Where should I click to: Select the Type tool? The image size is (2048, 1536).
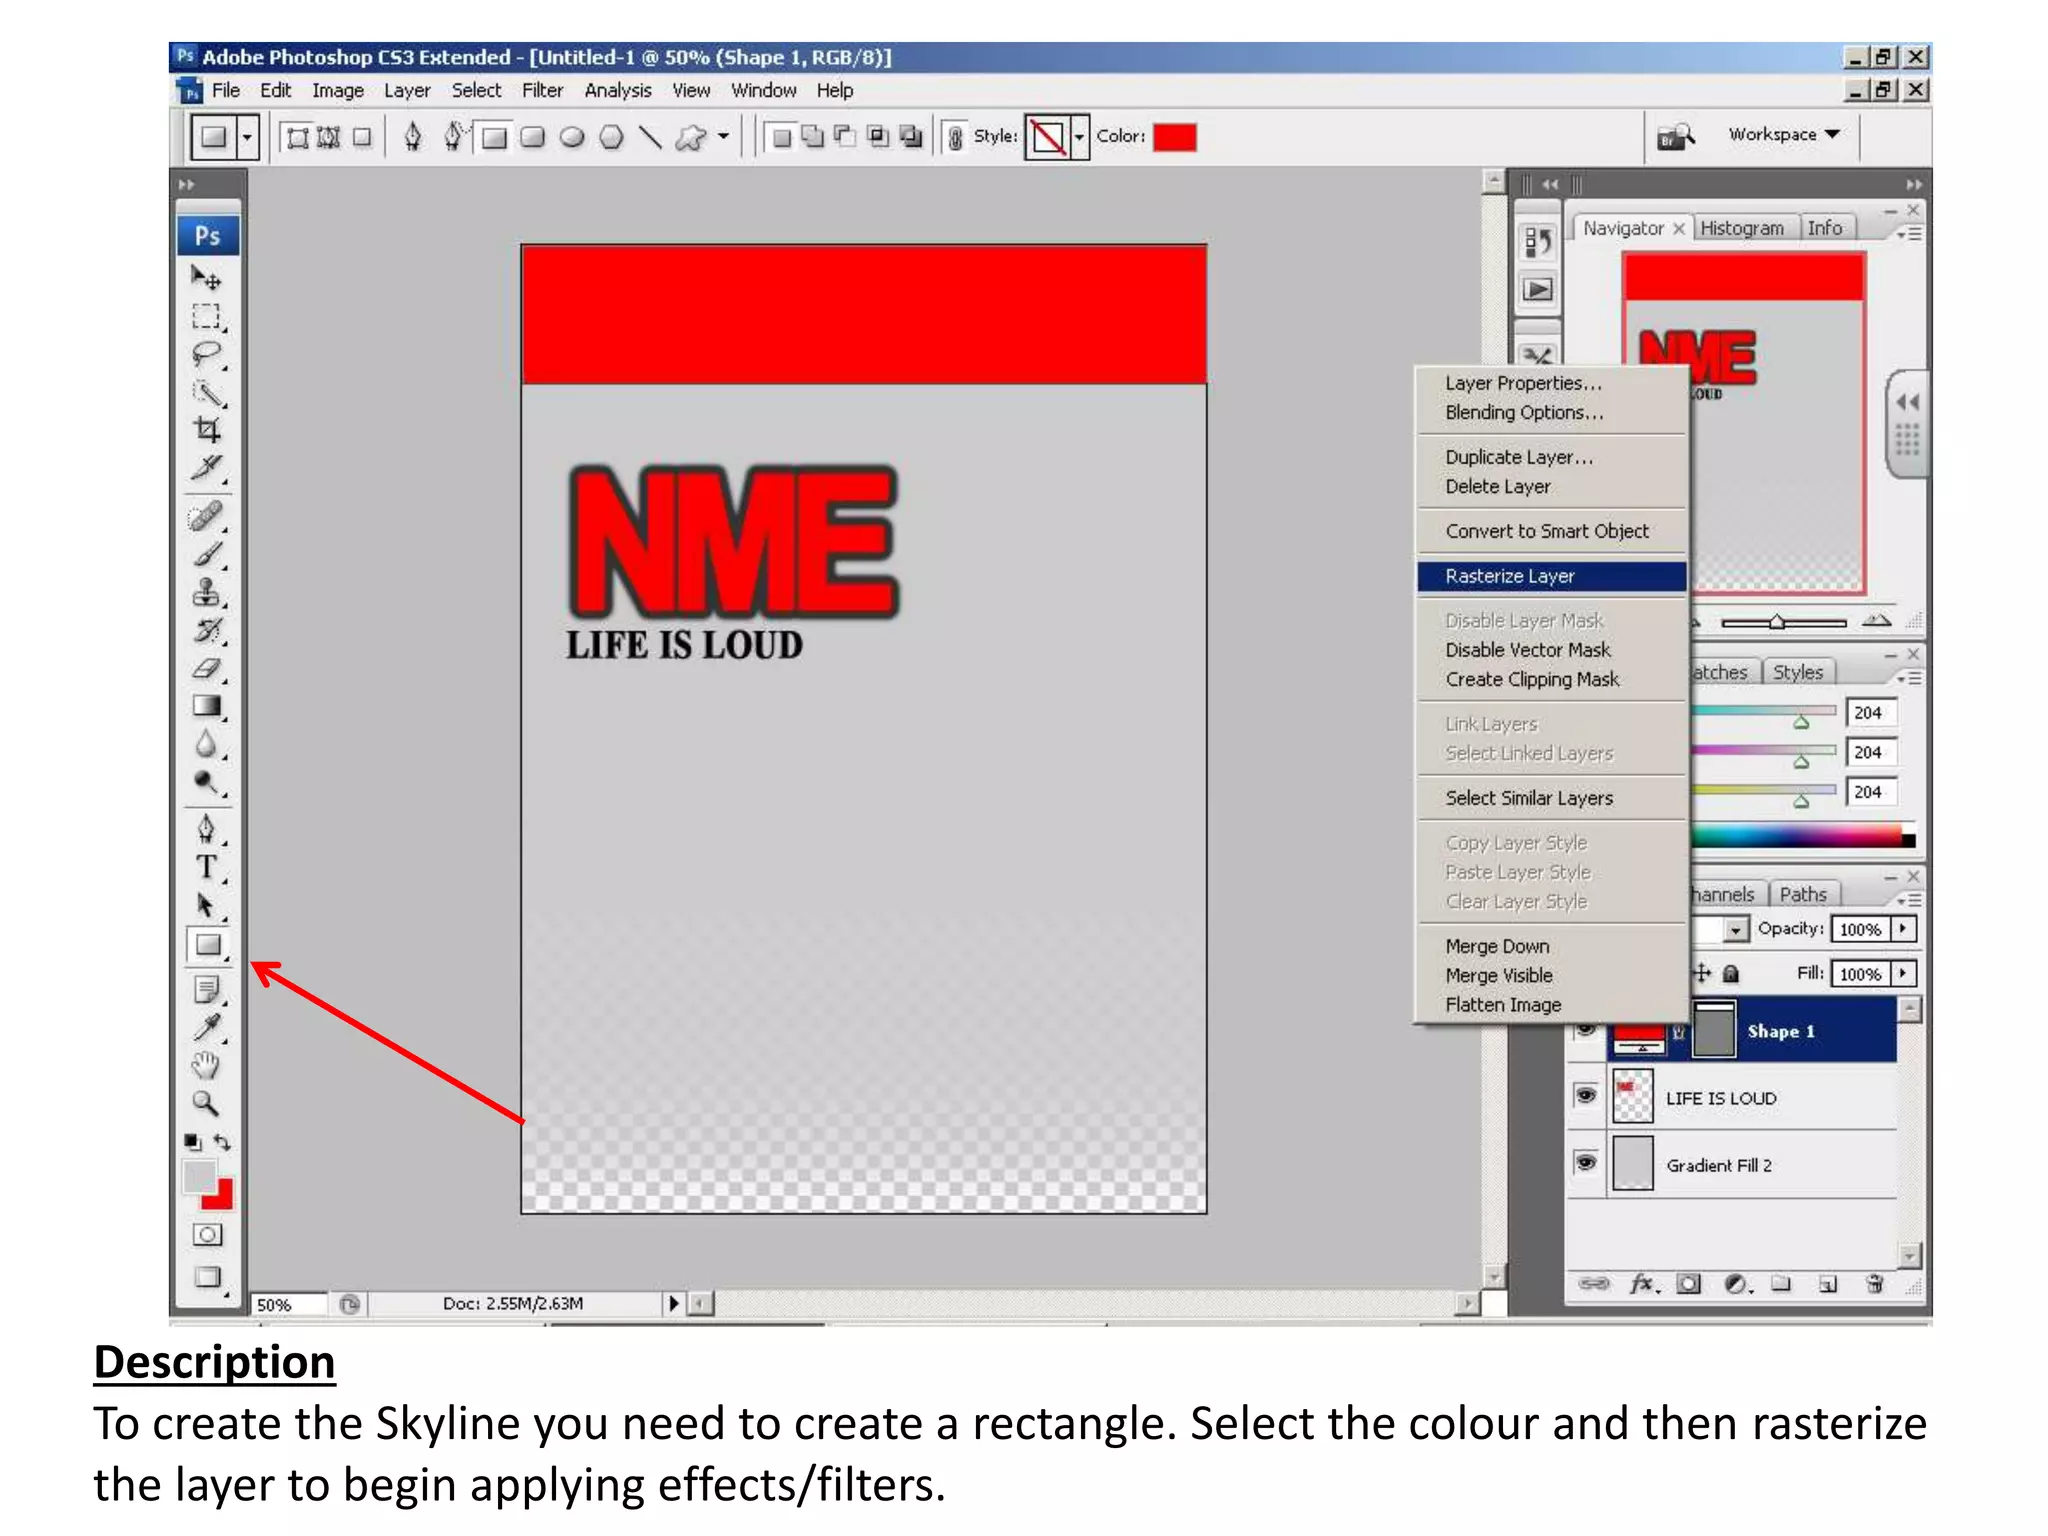pyautogui.click(x=206, y=867)
